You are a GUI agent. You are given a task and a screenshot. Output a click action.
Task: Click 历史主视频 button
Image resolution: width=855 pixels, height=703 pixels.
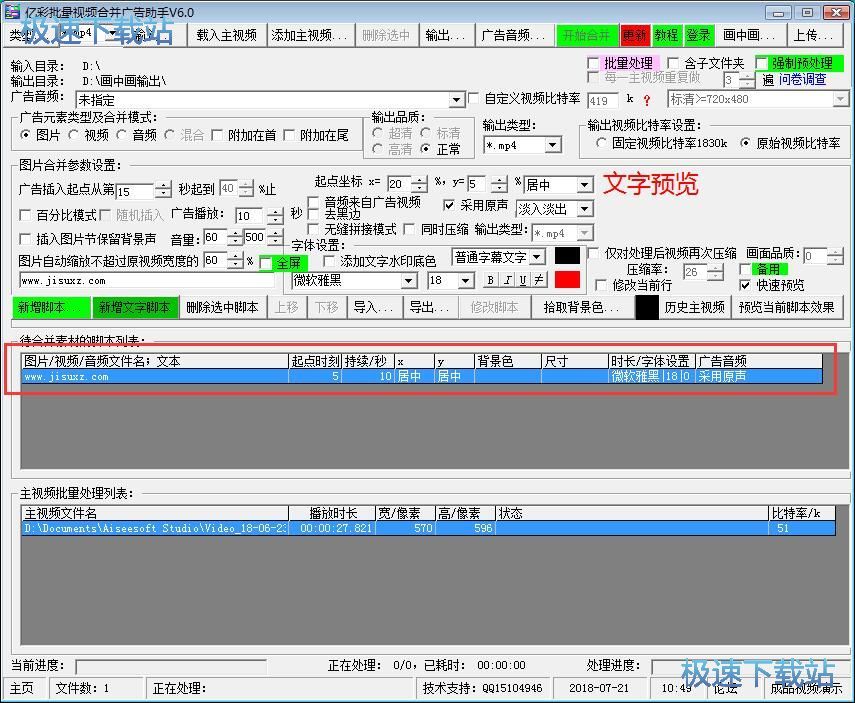694,307
